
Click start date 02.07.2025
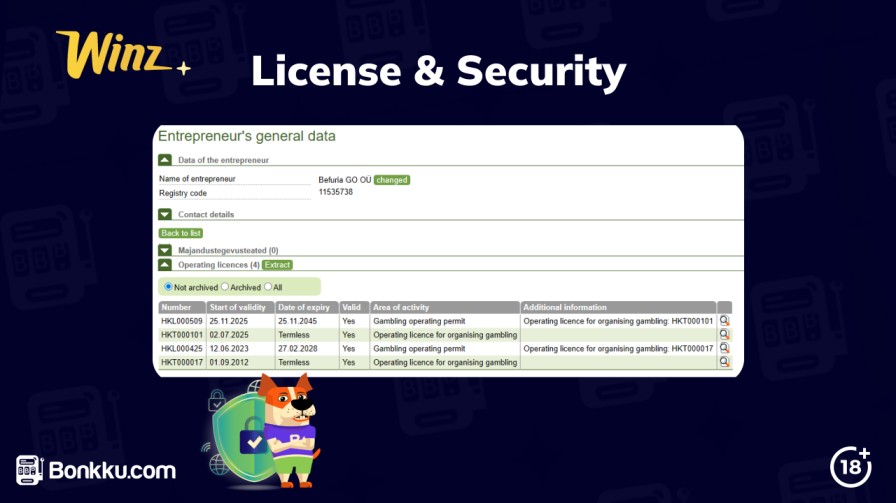click(x=229, y=335)
